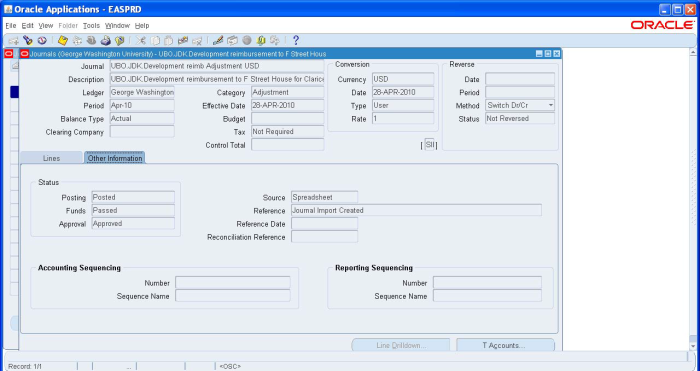Image resolution: width=700 pixels, height=371 pixels.
Task: Click the Currency field showing USD
Action: [403, 79]
